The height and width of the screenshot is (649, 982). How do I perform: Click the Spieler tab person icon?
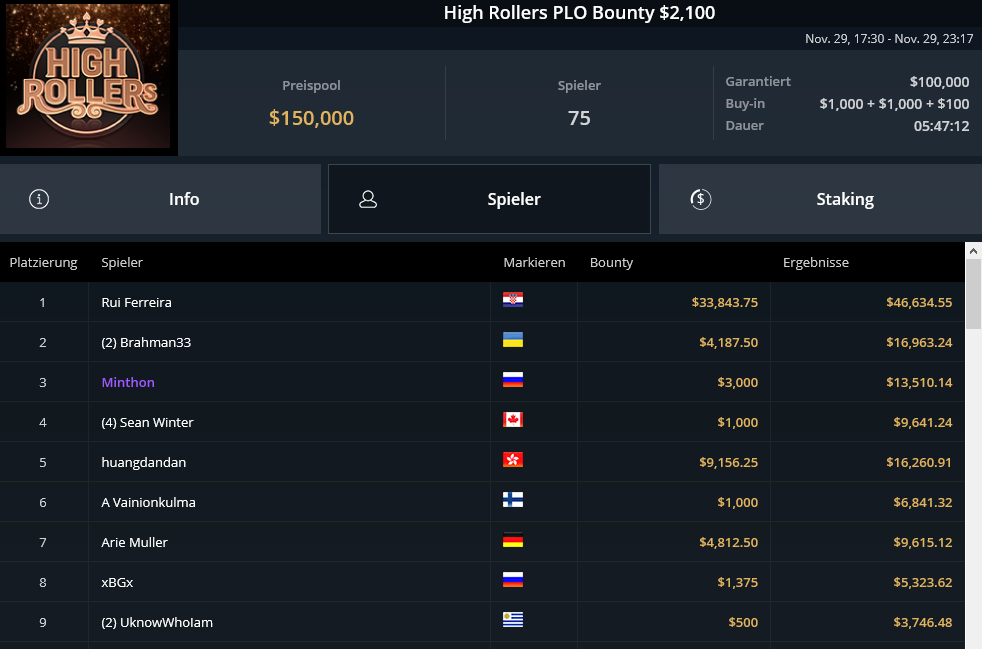(368, 199)
